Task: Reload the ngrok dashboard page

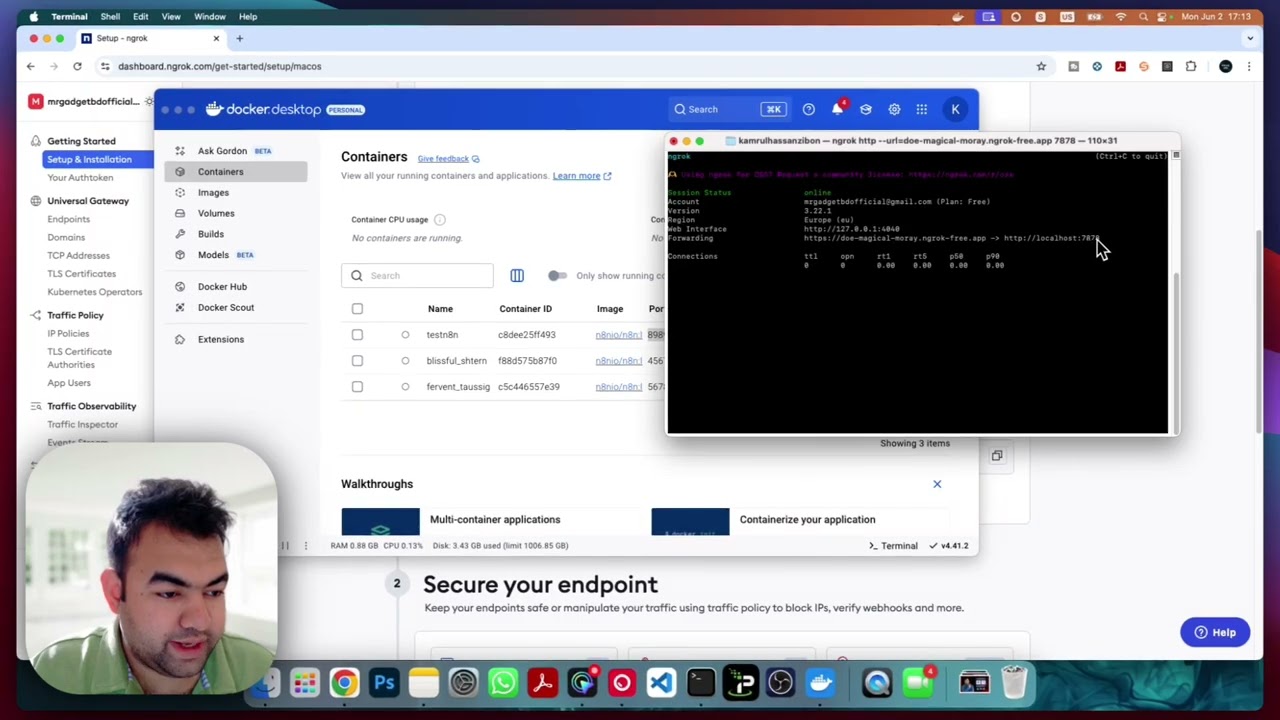Action: [77, 67]
